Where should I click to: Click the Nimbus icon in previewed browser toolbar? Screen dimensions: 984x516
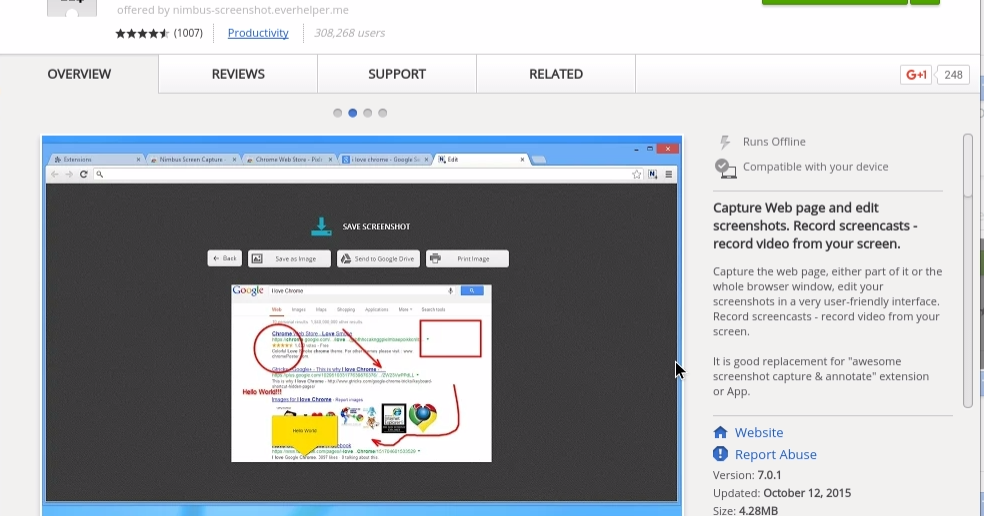653,175
